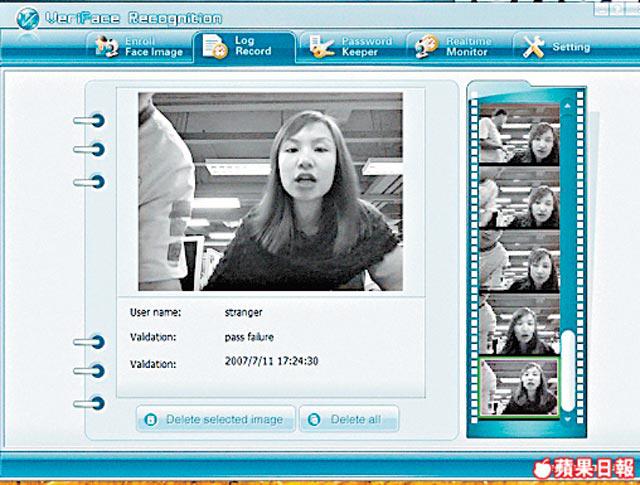
Task: Click the Log Record notebook icon
Action: coord(215,46)
